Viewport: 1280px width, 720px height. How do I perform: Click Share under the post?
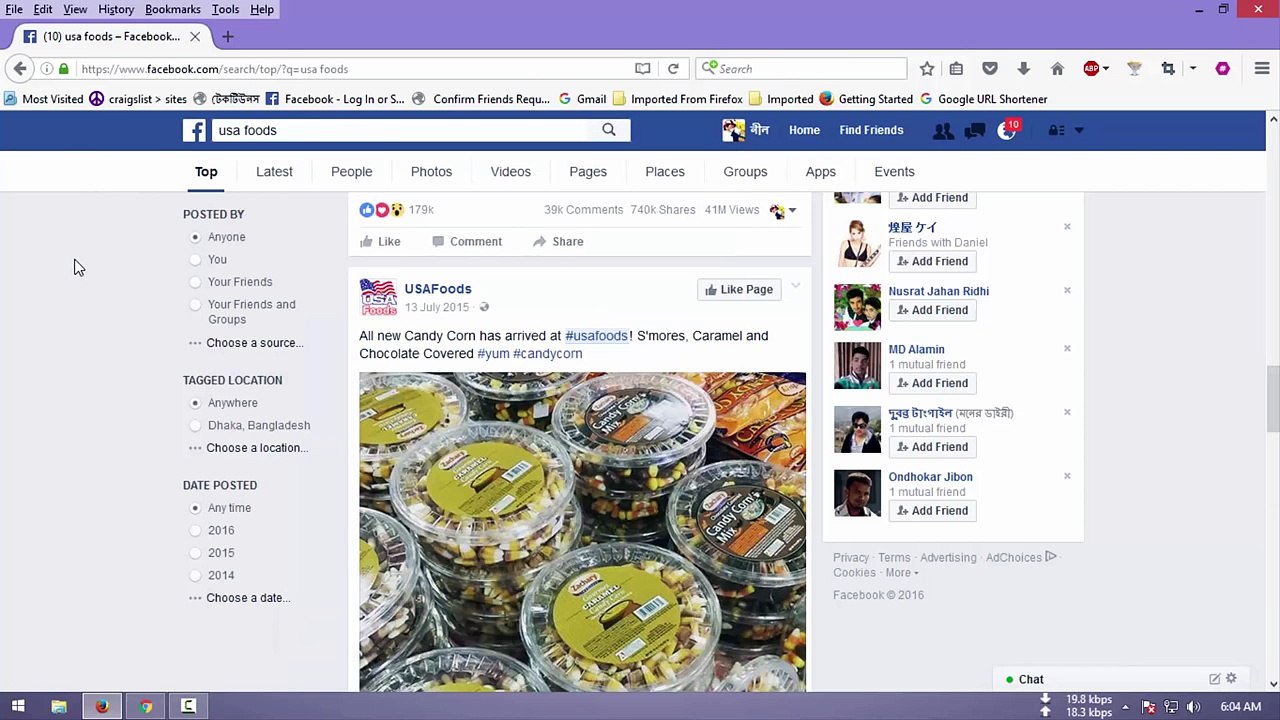(x=558, y=241)
